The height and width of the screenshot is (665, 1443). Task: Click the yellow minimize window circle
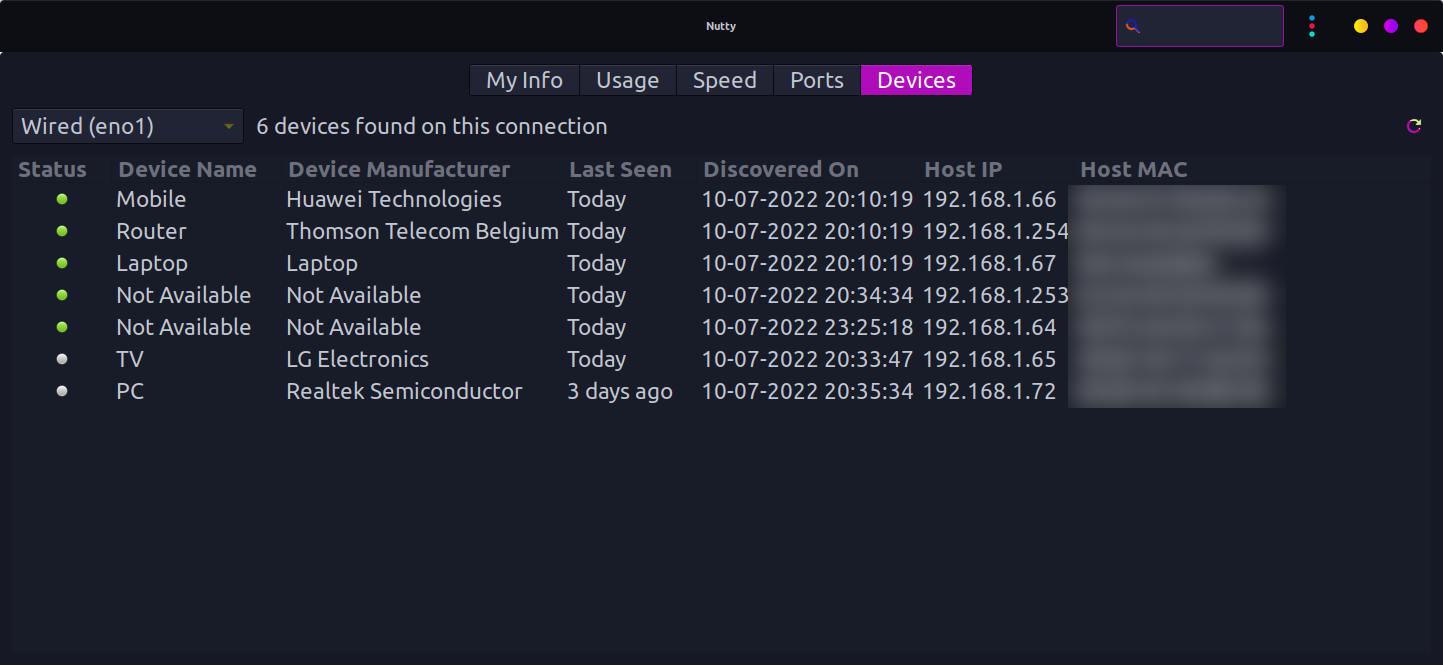click(x=1361, y=26)
